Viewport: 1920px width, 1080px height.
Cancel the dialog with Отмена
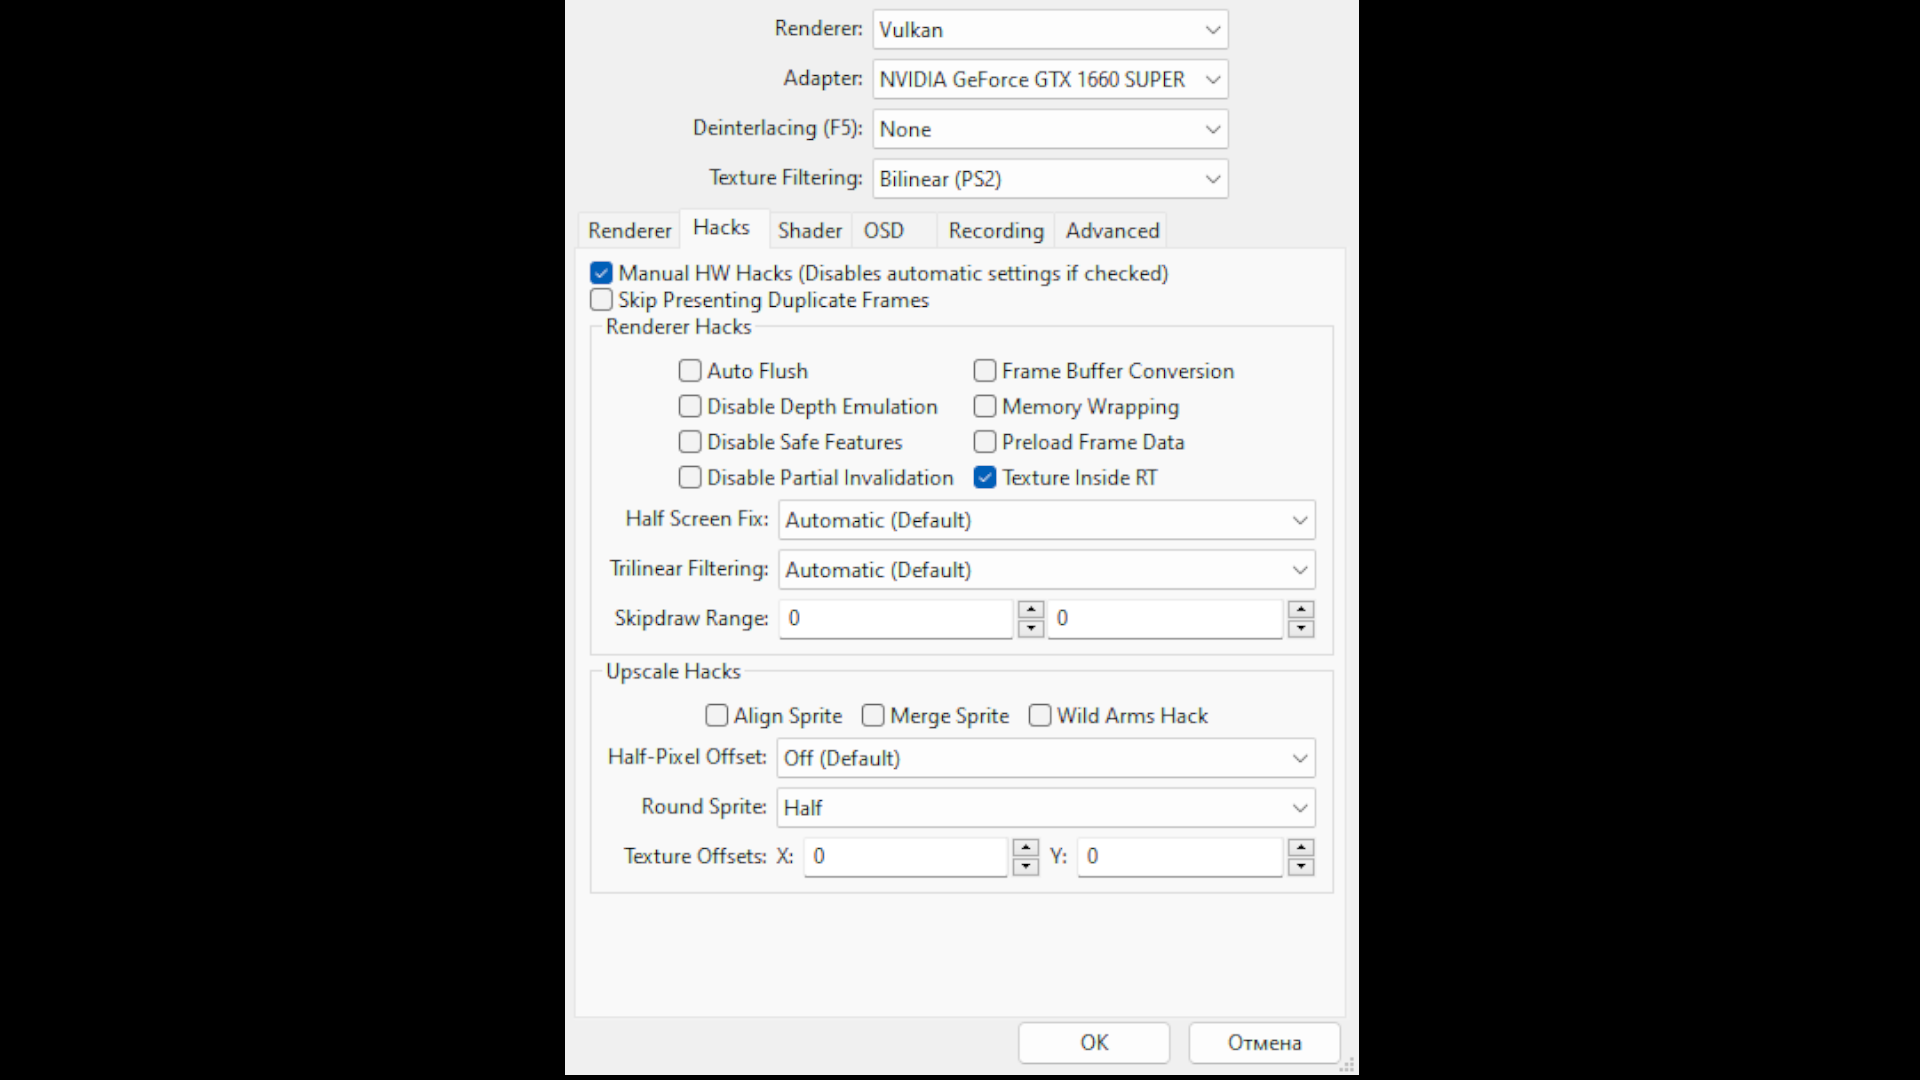click(1264, 1042)
